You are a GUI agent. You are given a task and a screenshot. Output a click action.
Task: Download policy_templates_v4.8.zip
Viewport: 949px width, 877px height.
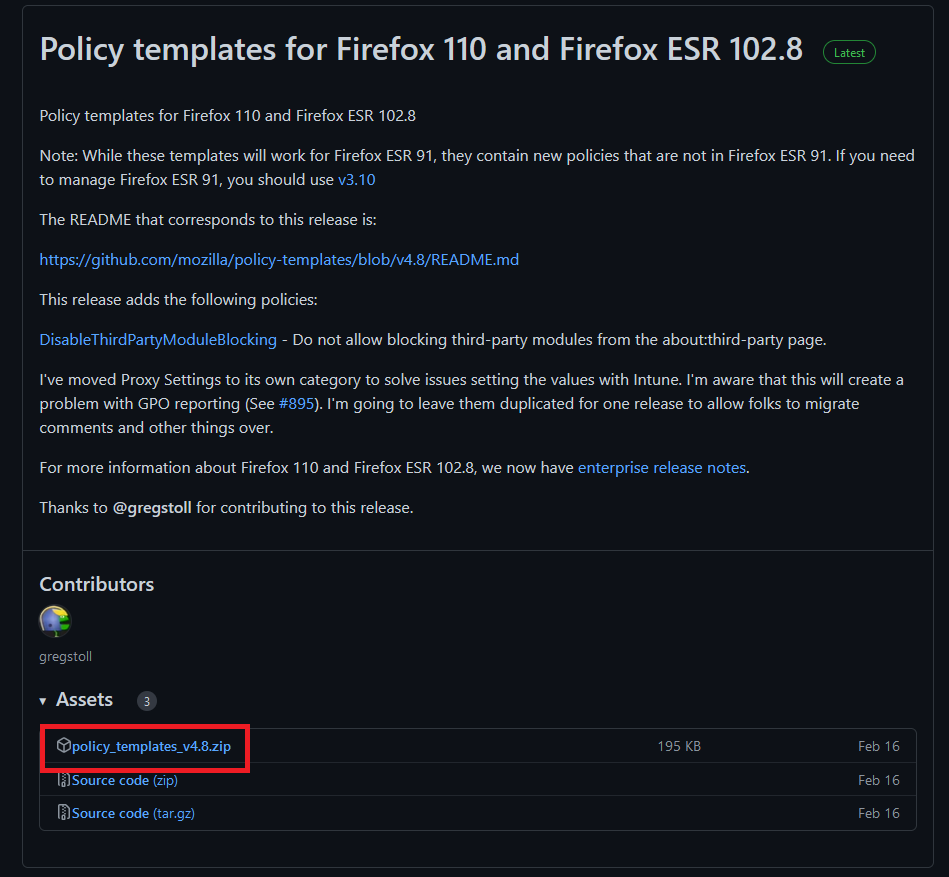pos(151,746)
